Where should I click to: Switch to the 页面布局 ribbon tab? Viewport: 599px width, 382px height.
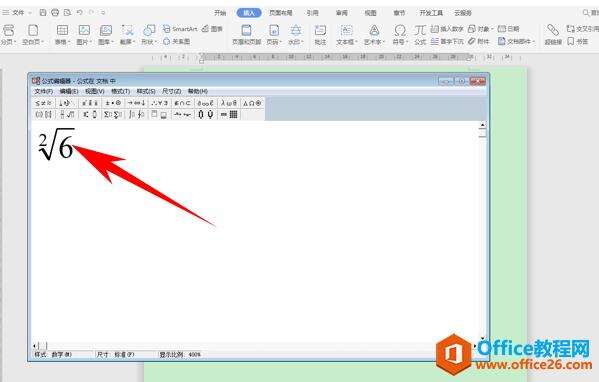[x=280, y=13]
